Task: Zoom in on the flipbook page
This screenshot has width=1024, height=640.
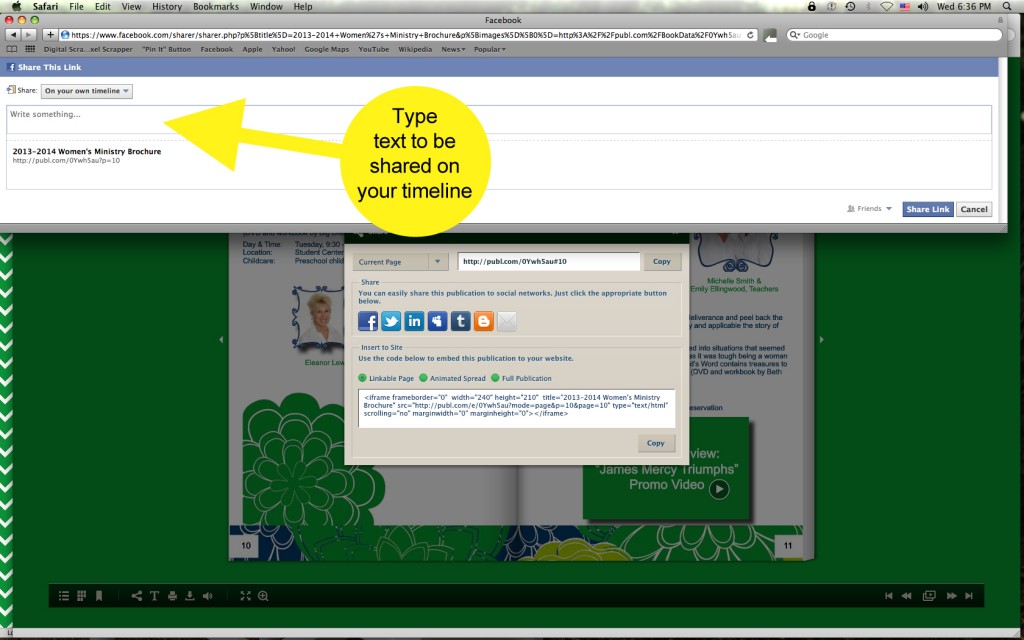Action: point(263,596)
